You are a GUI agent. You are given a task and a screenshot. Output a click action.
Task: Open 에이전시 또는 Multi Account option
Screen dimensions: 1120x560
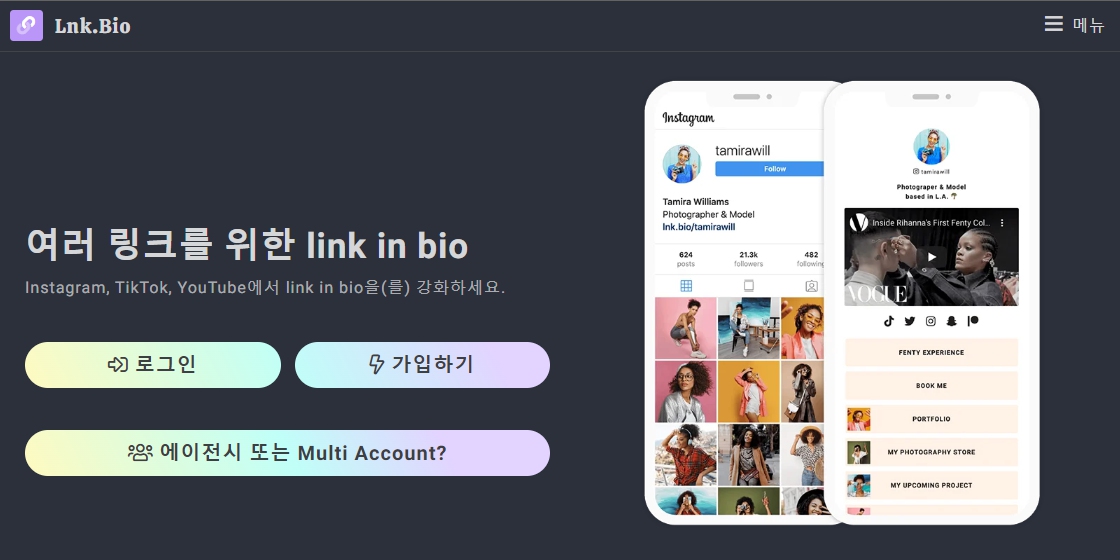[x=287, y=453]
